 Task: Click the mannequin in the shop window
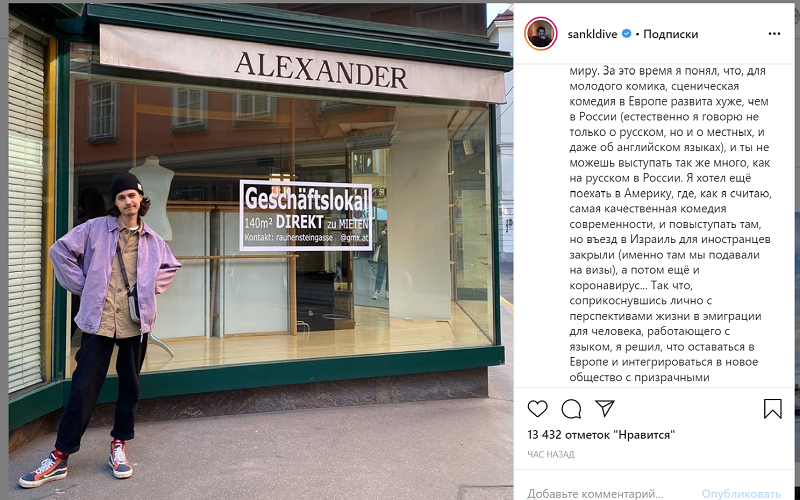point(152,196)
